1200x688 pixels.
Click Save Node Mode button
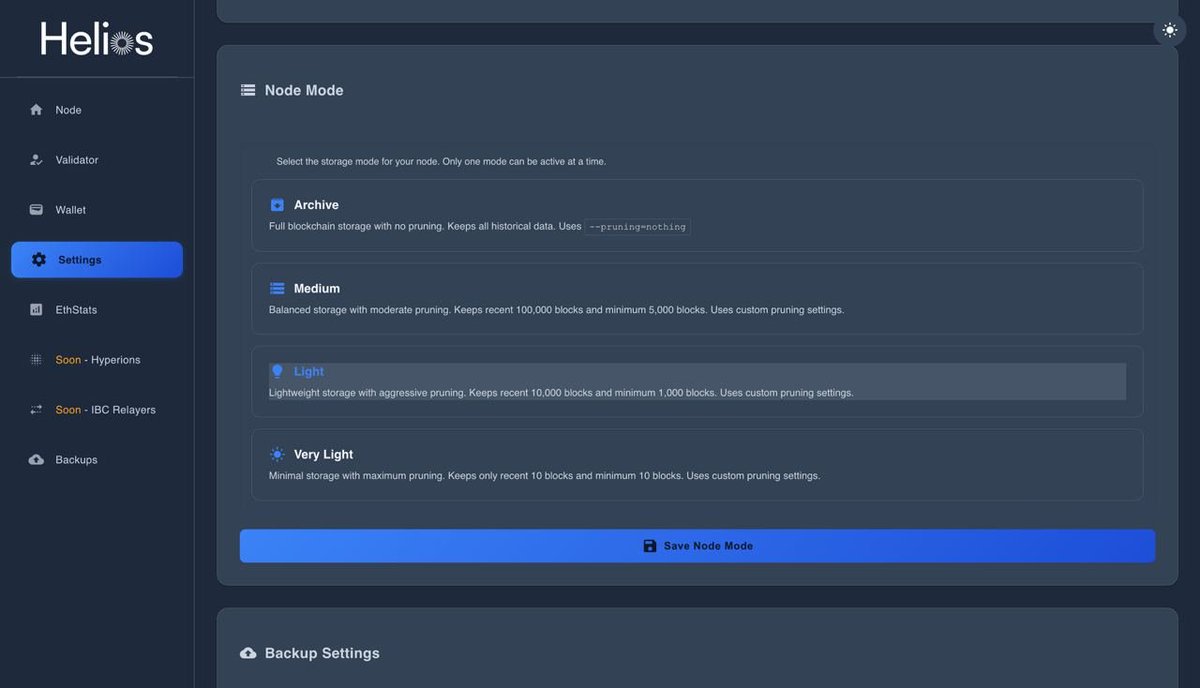(697, 546)
